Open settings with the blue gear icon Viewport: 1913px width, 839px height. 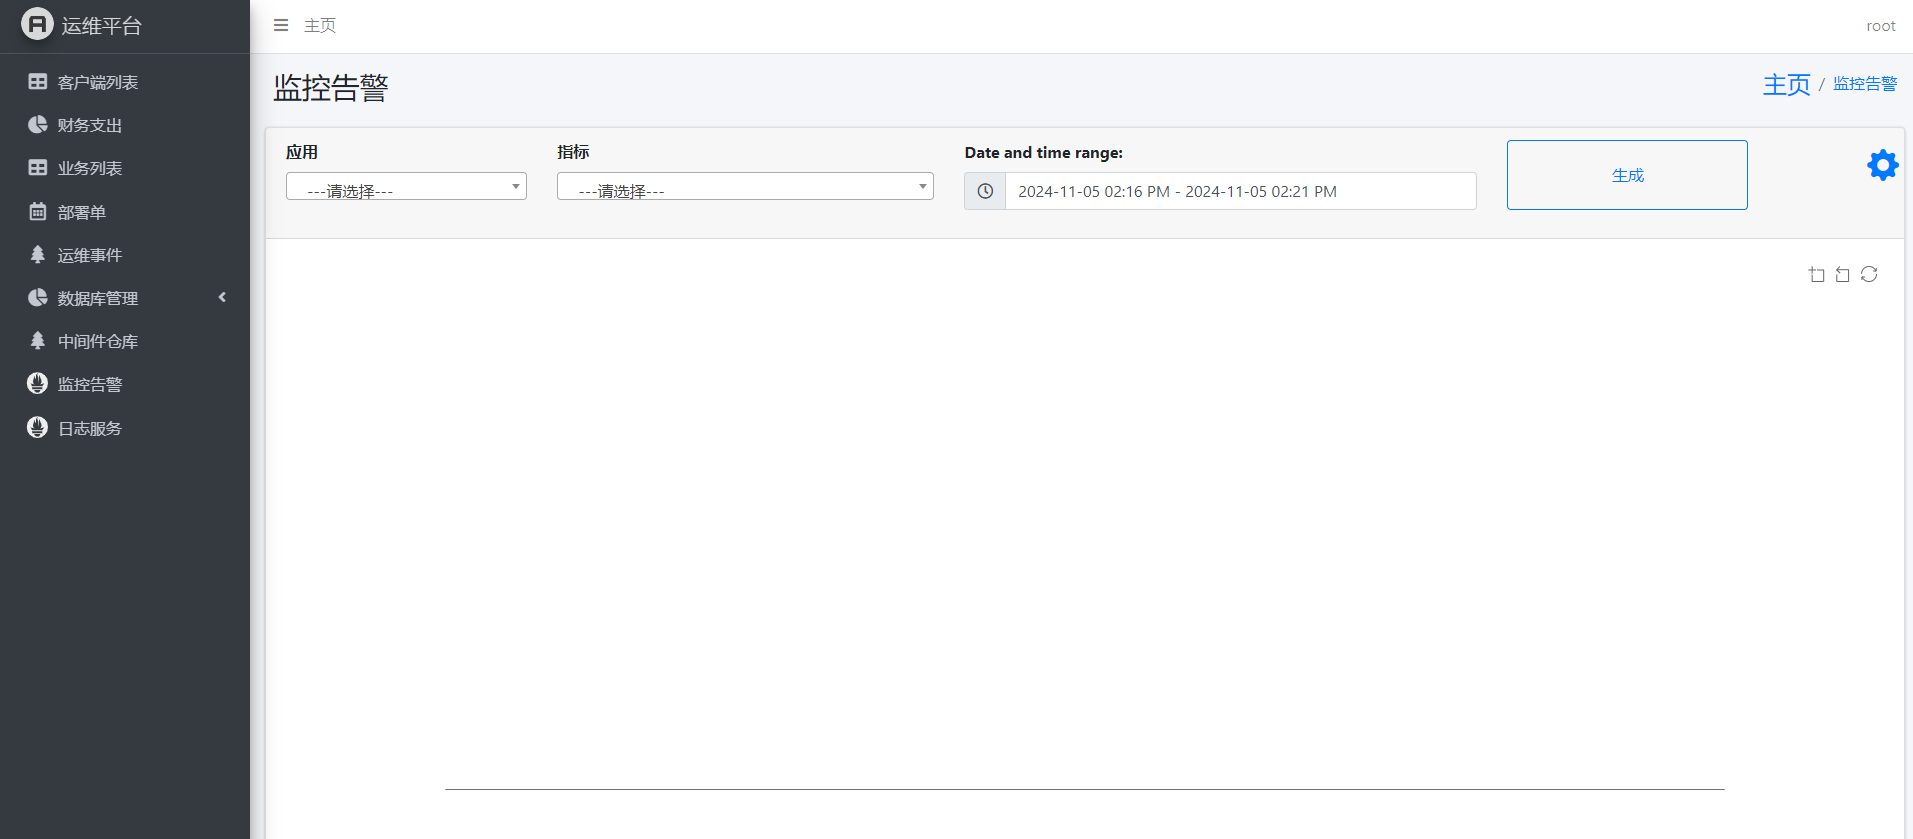point(1882,165)
